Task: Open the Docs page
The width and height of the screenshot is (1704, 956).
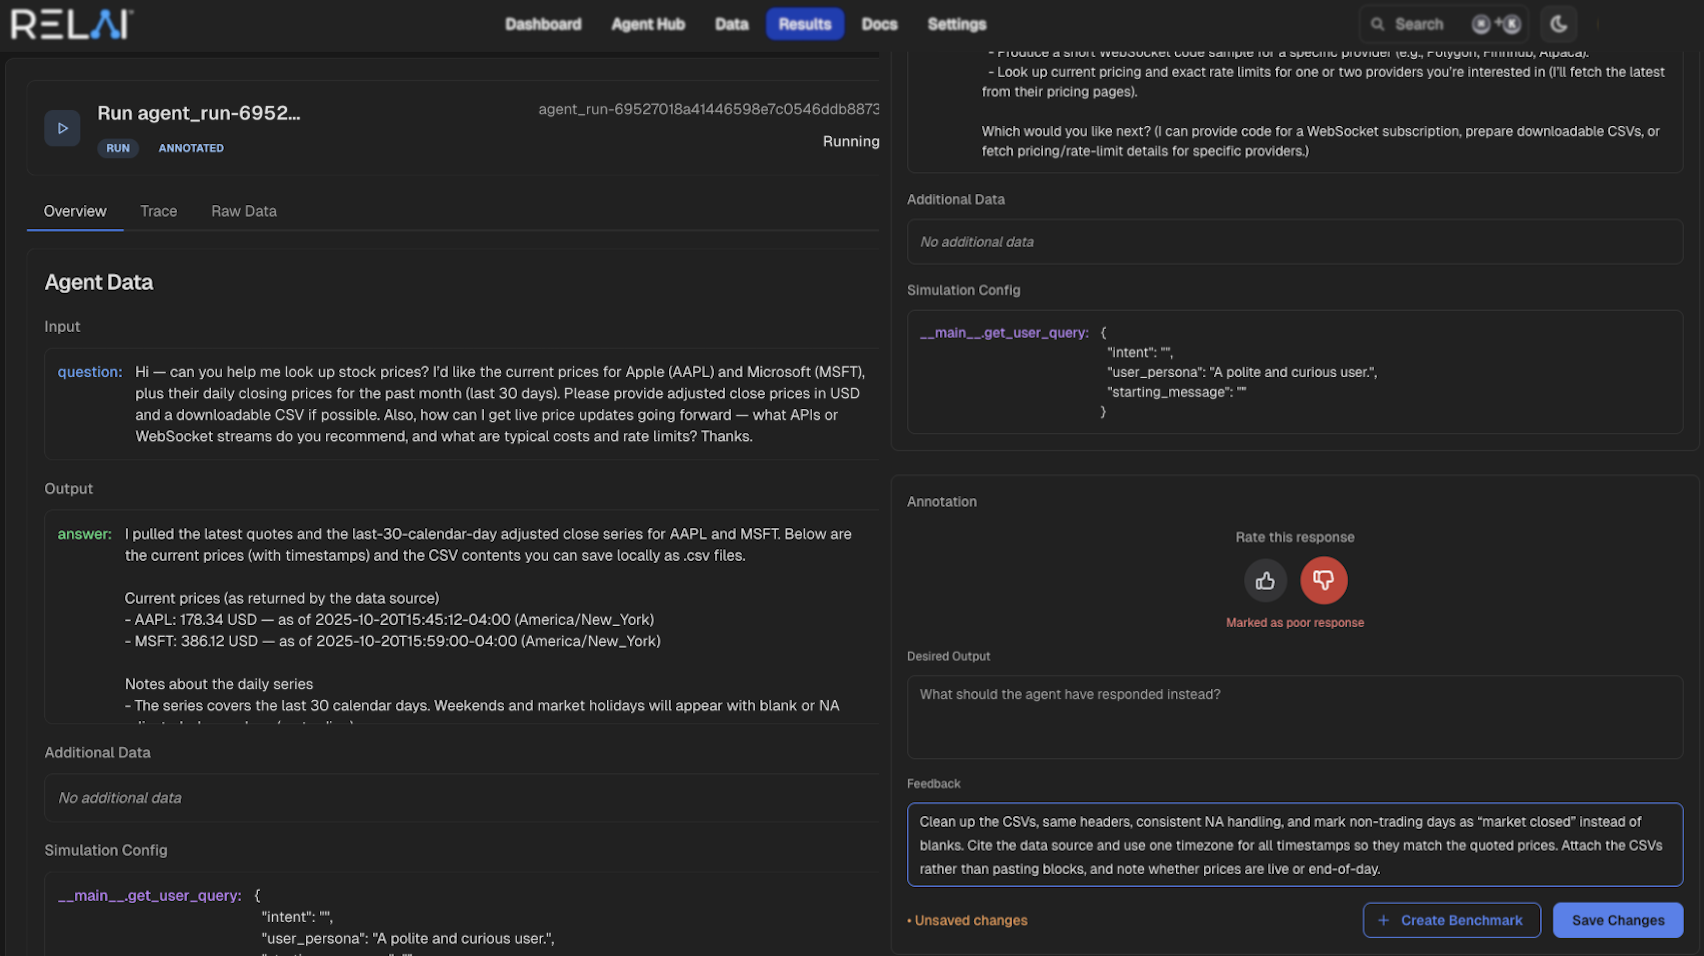Action: click(x=879, y=24)
